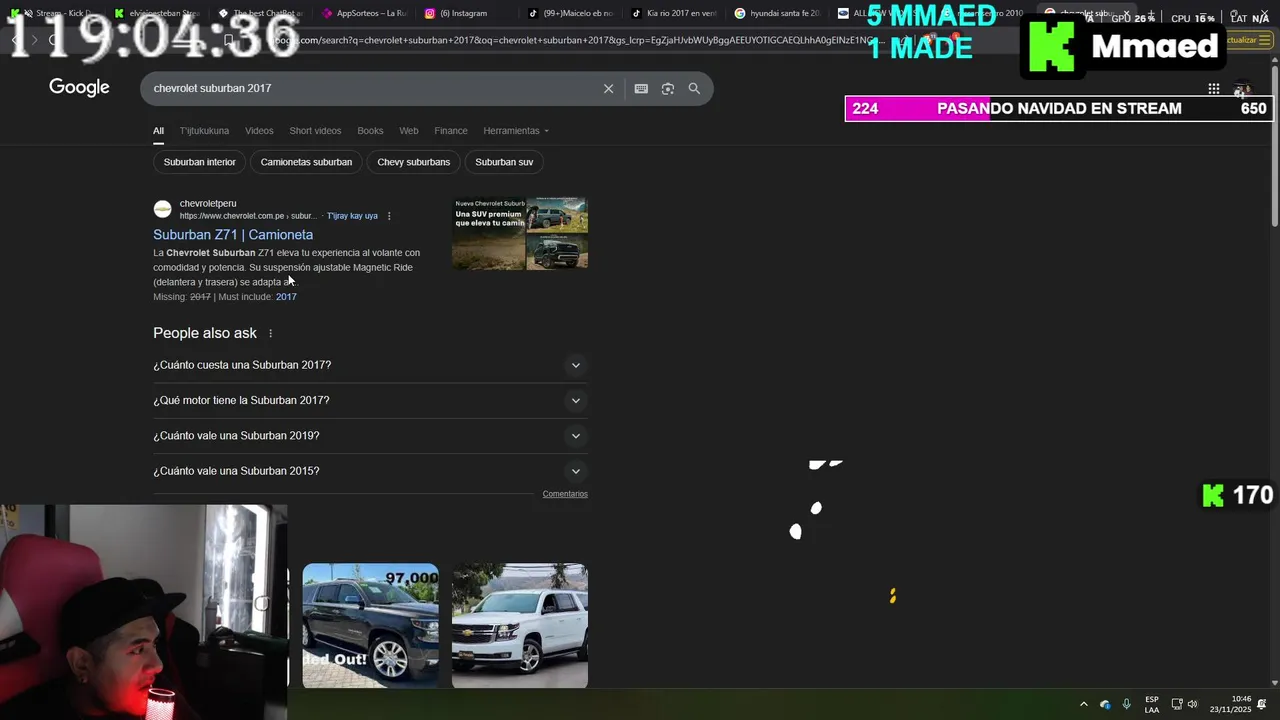
Task: Select the T'ijtukukuna results tab
Action: (x=204, y=131)
